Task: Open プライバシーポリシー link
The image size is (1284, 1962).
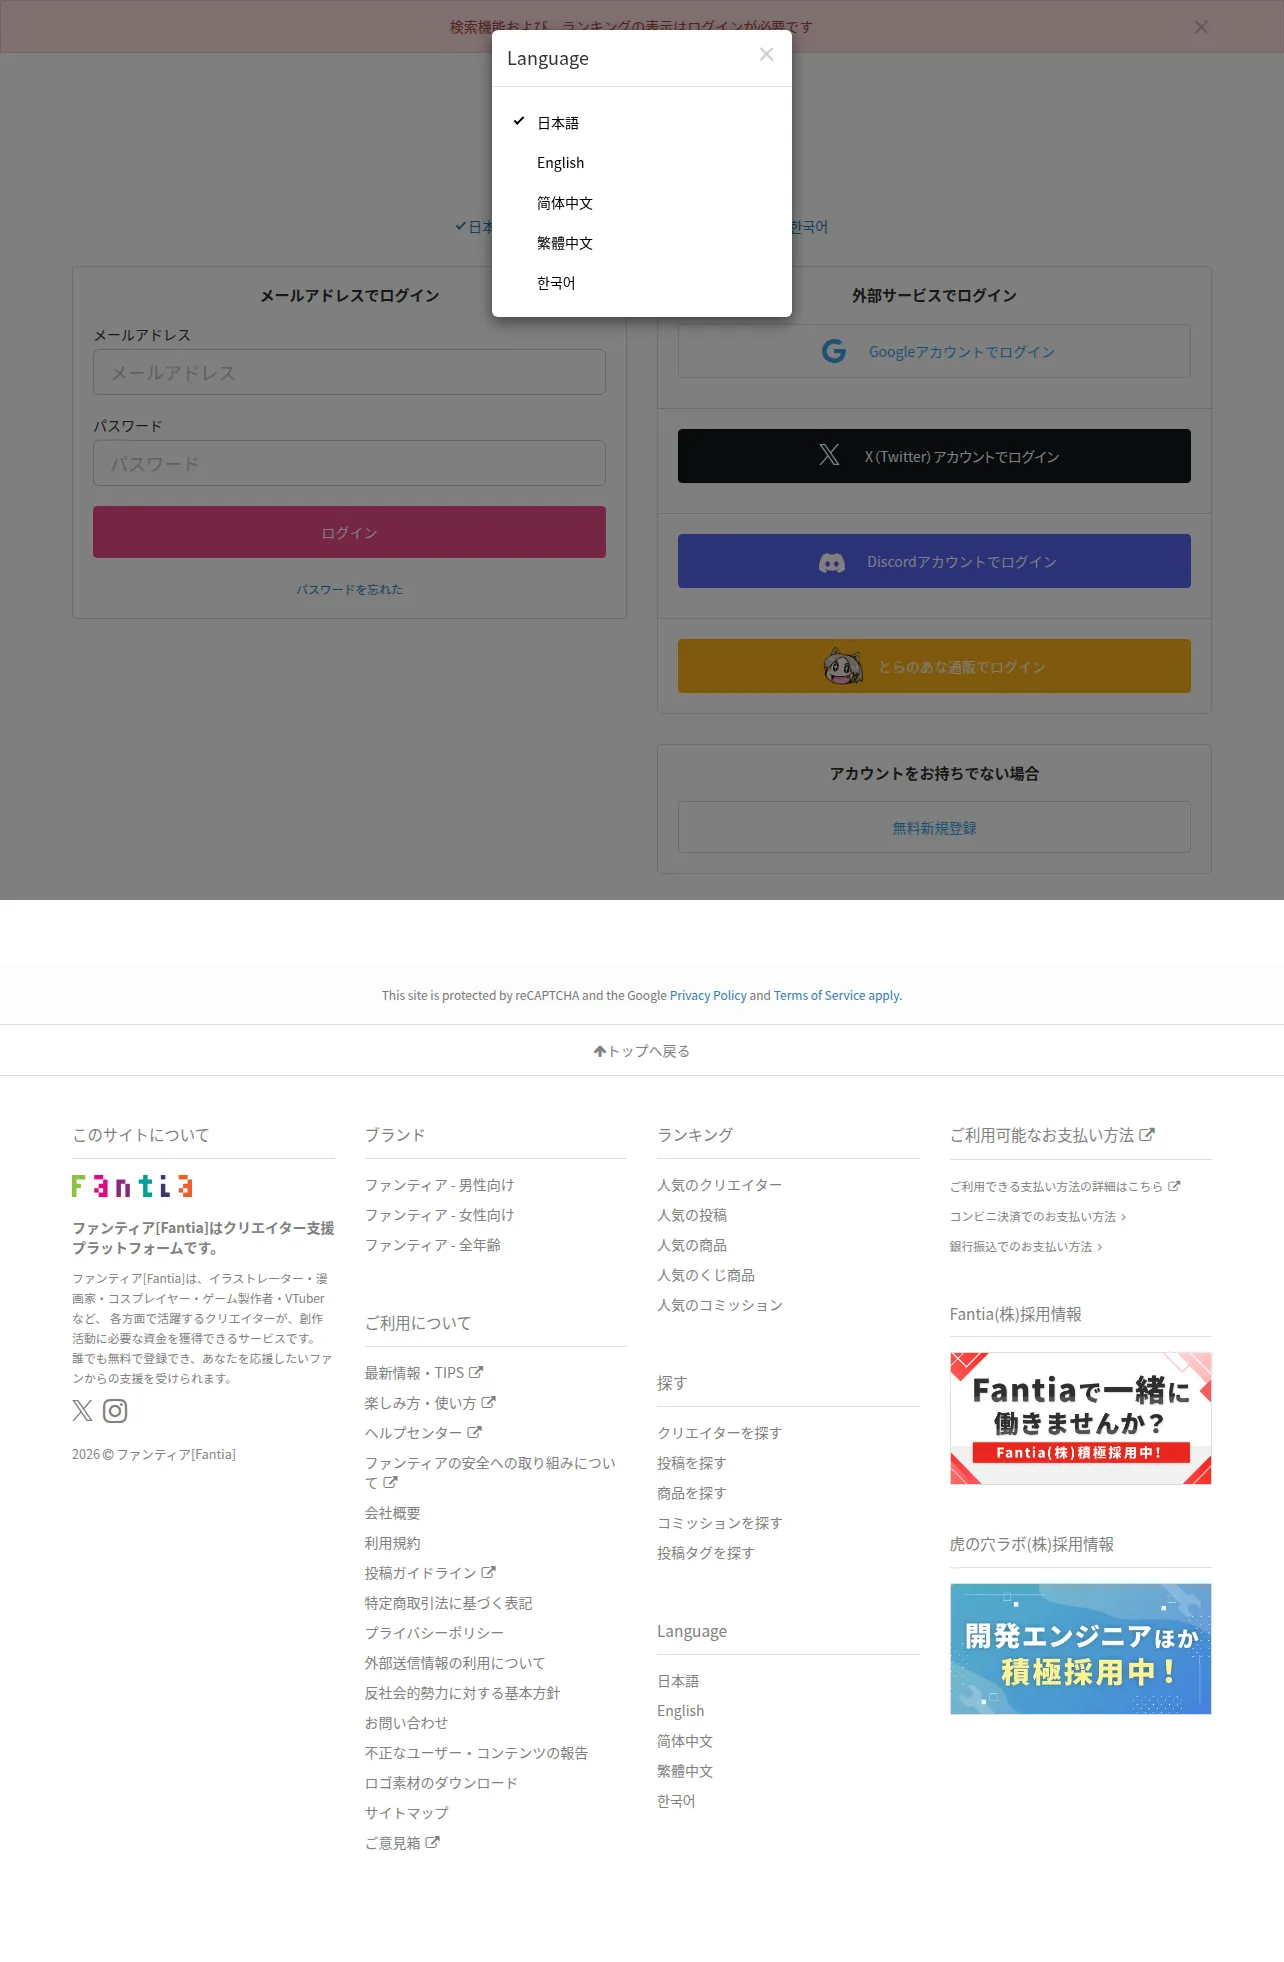Action: [435, 1633]
